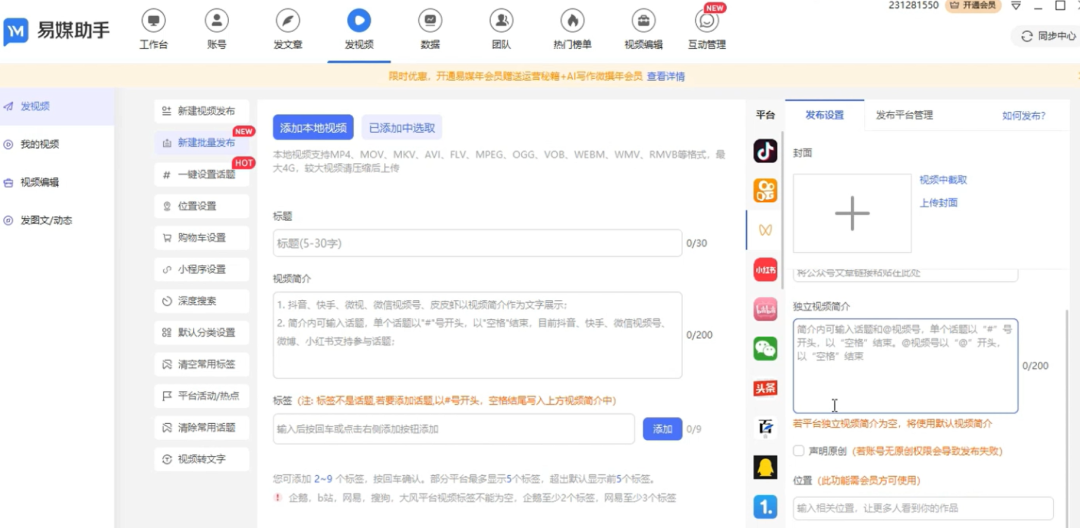Open the 账号 accounts icon

(216, 21)
